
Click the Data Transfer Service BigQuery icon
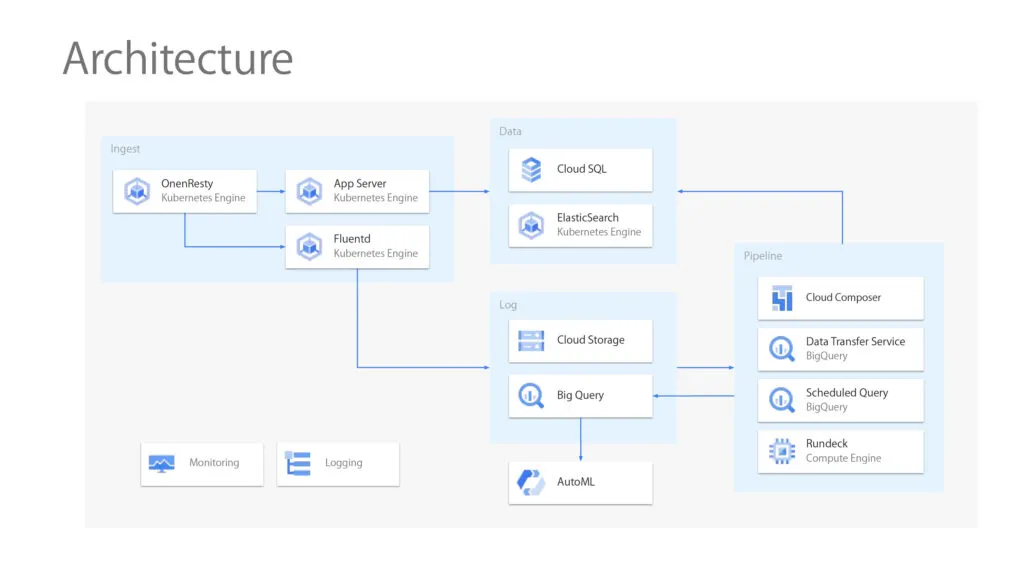click(782, 349)
